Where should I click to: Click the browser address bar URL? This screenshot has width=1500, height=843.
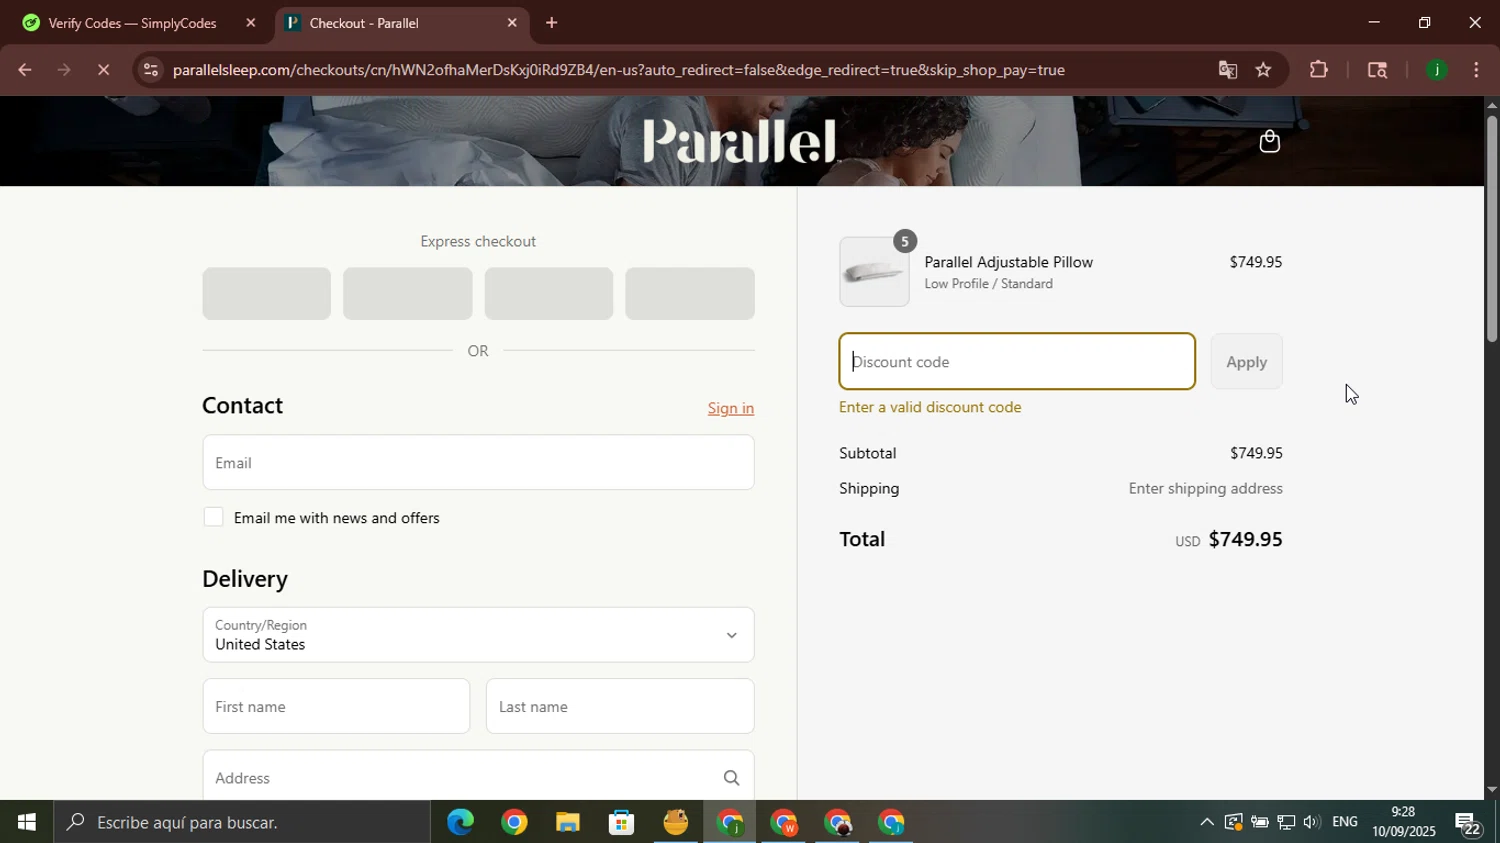click(618, 70)
